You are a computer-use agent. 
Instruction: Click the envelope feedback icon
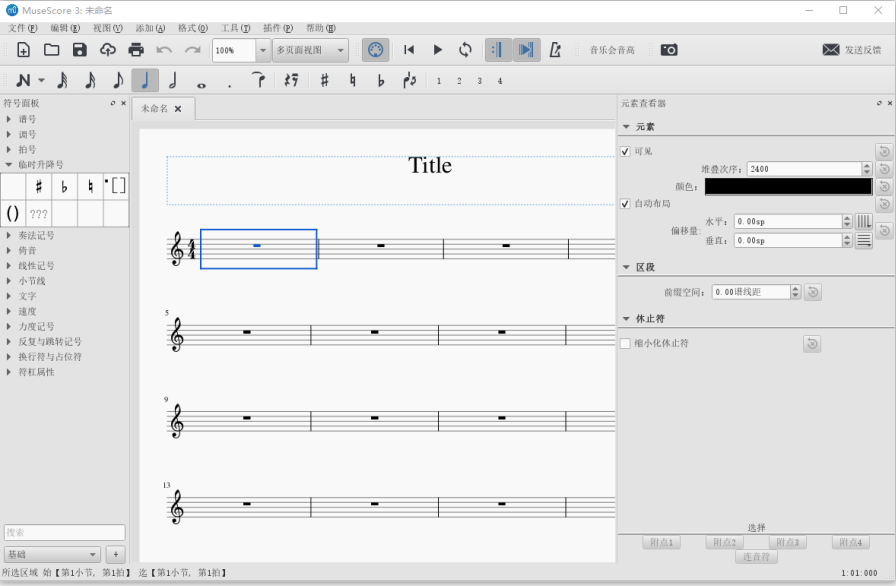pyautogui.click(x=831, y=50)
